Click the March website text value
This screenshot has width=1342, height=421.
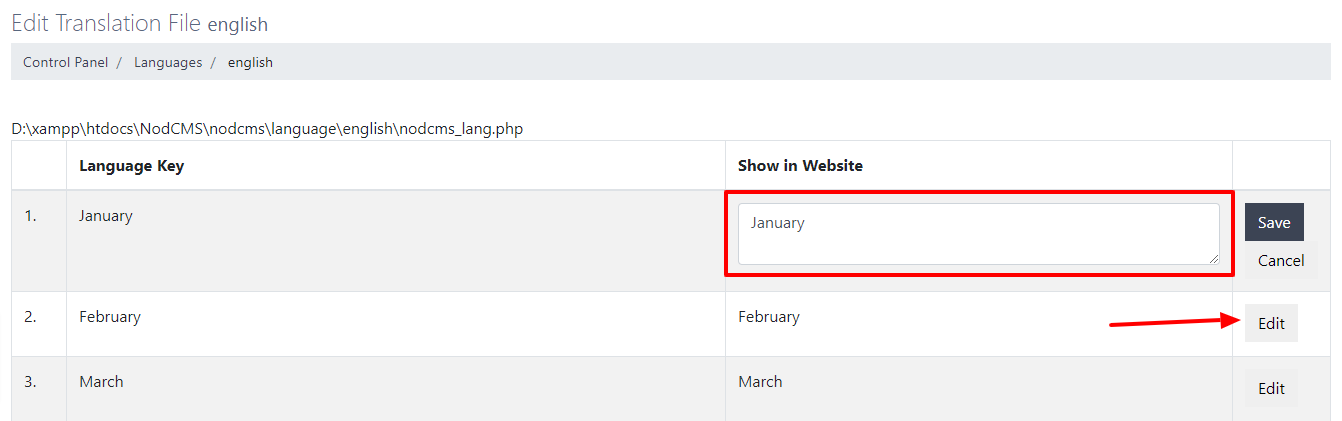point(760,382)
